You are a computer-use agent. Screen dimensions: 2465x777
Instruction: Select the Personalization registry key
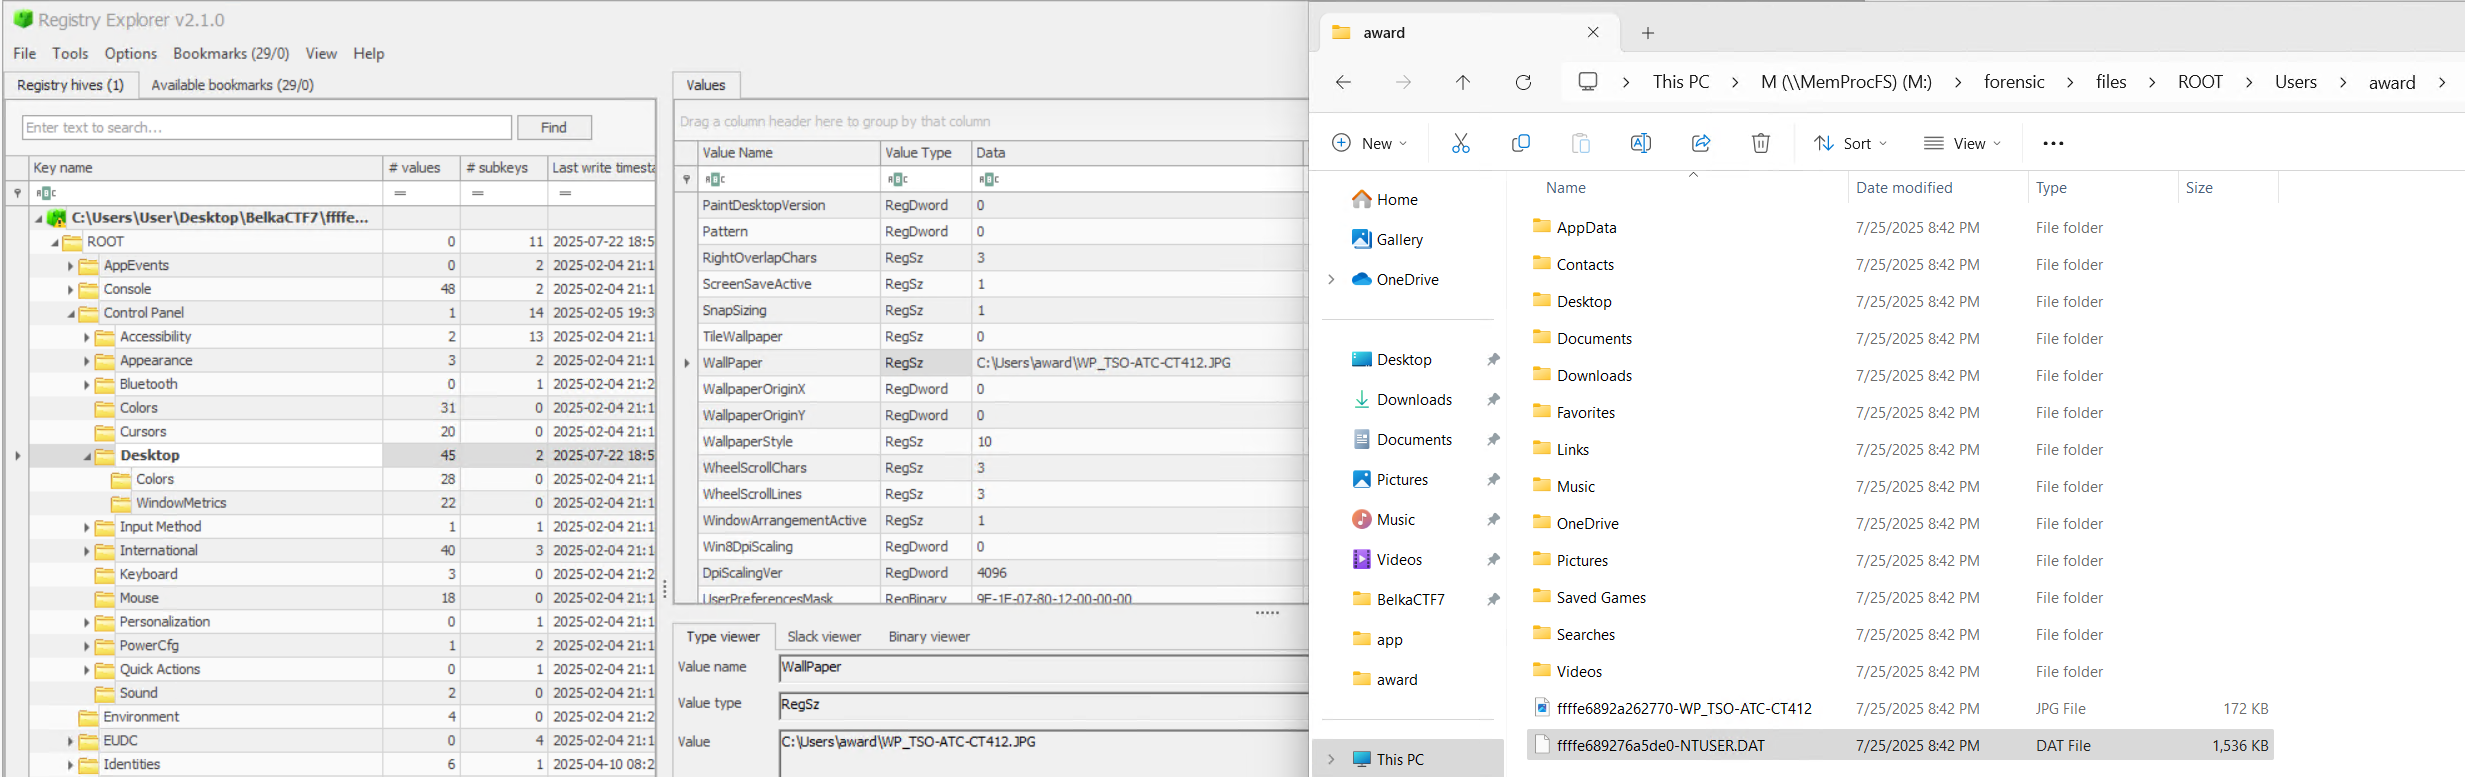tap(165, 622)
